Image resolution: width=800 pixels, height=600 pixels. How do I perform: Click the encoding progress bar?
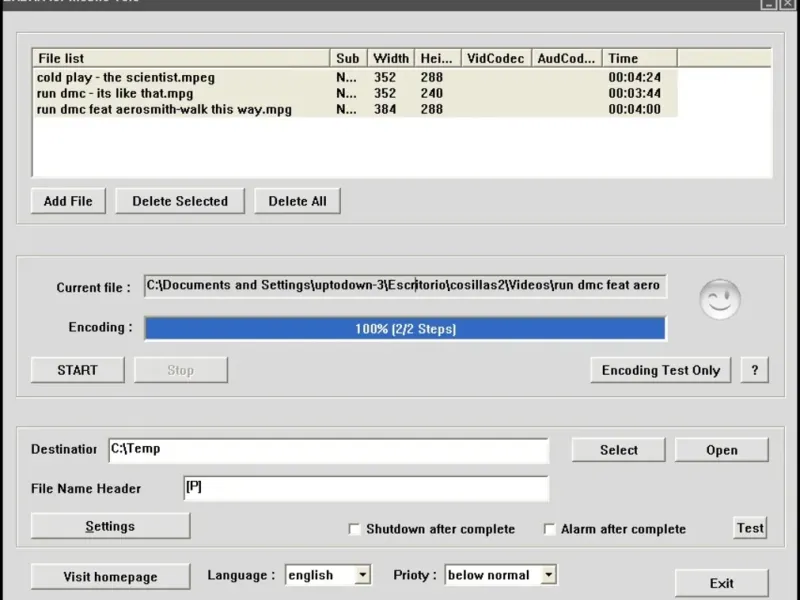405,329
